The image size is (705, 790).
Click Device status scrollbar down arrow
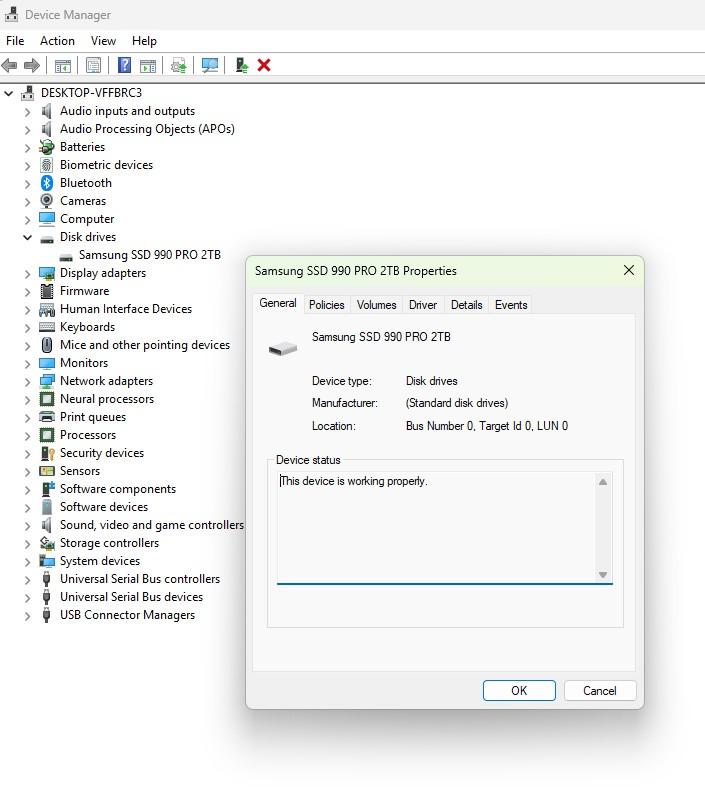click(x=603, y=574)
